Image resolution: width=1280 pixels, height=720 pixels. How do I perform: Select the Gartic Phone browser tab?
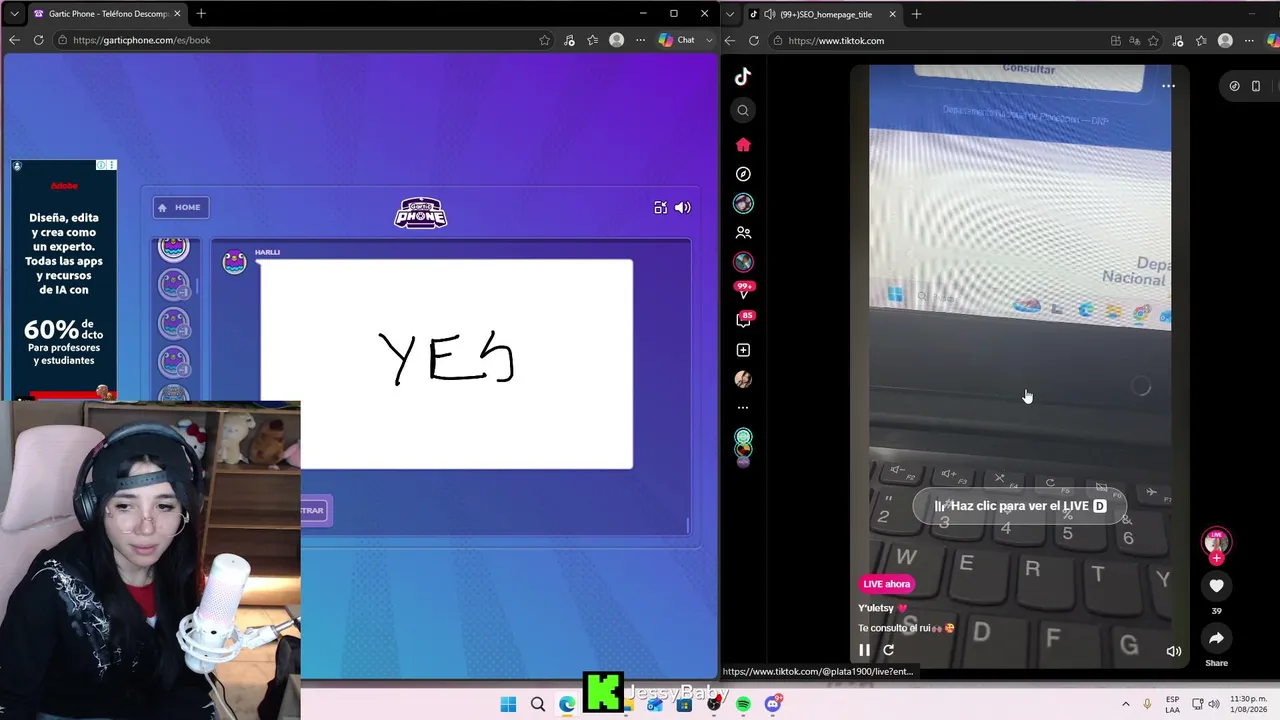click(108, 14)
